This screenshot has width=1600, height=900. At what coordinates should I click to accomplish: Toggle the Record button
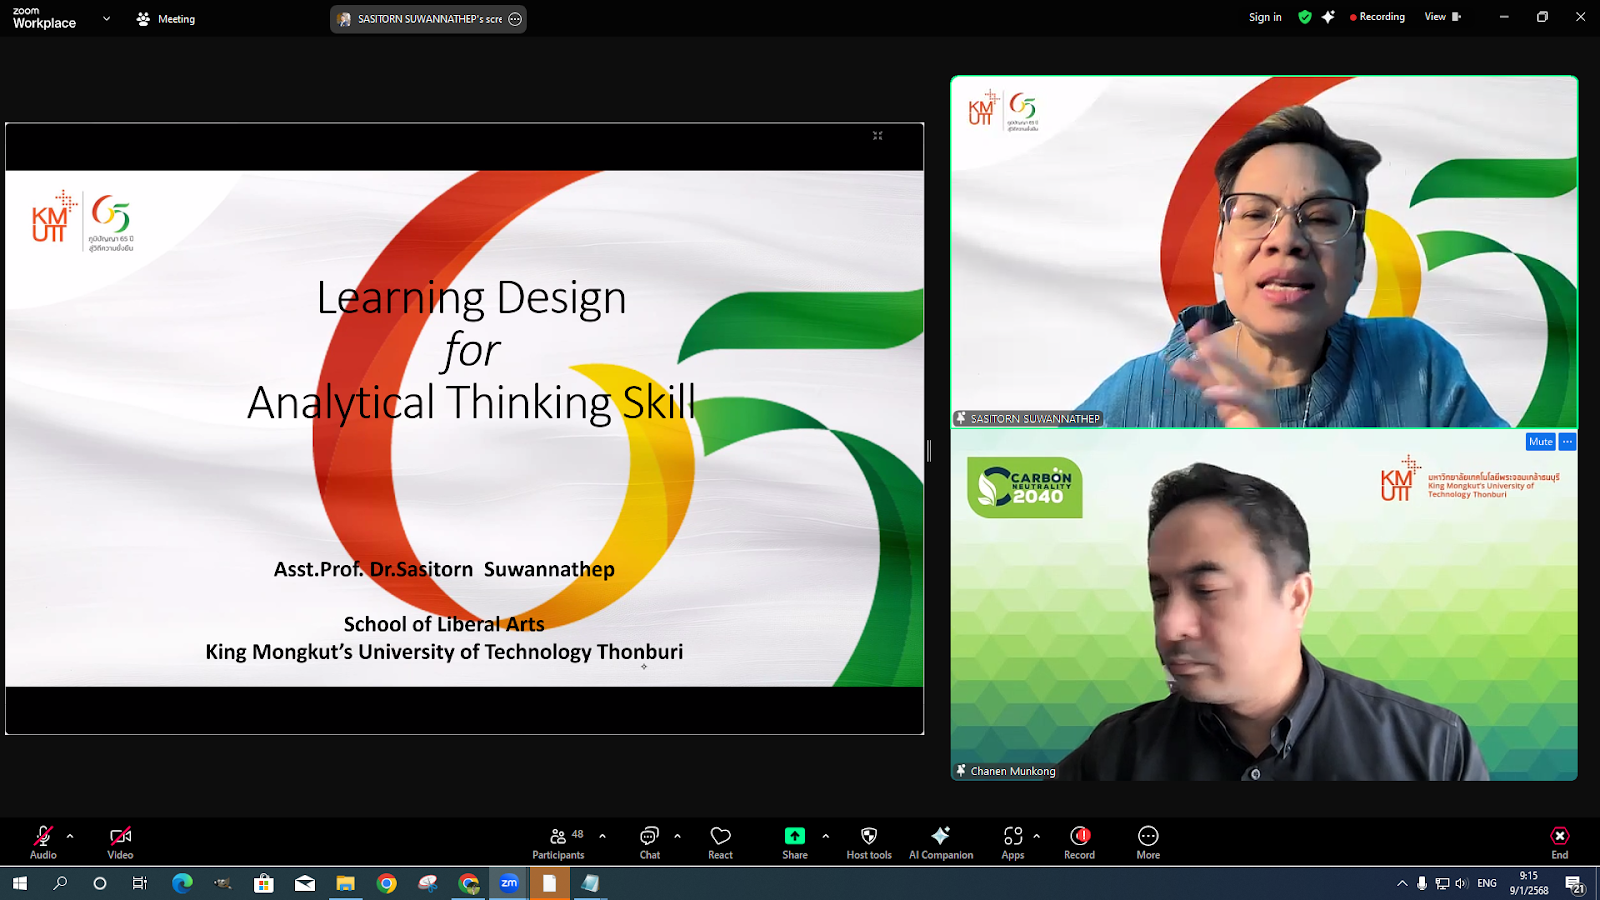tap(1080, 836)
